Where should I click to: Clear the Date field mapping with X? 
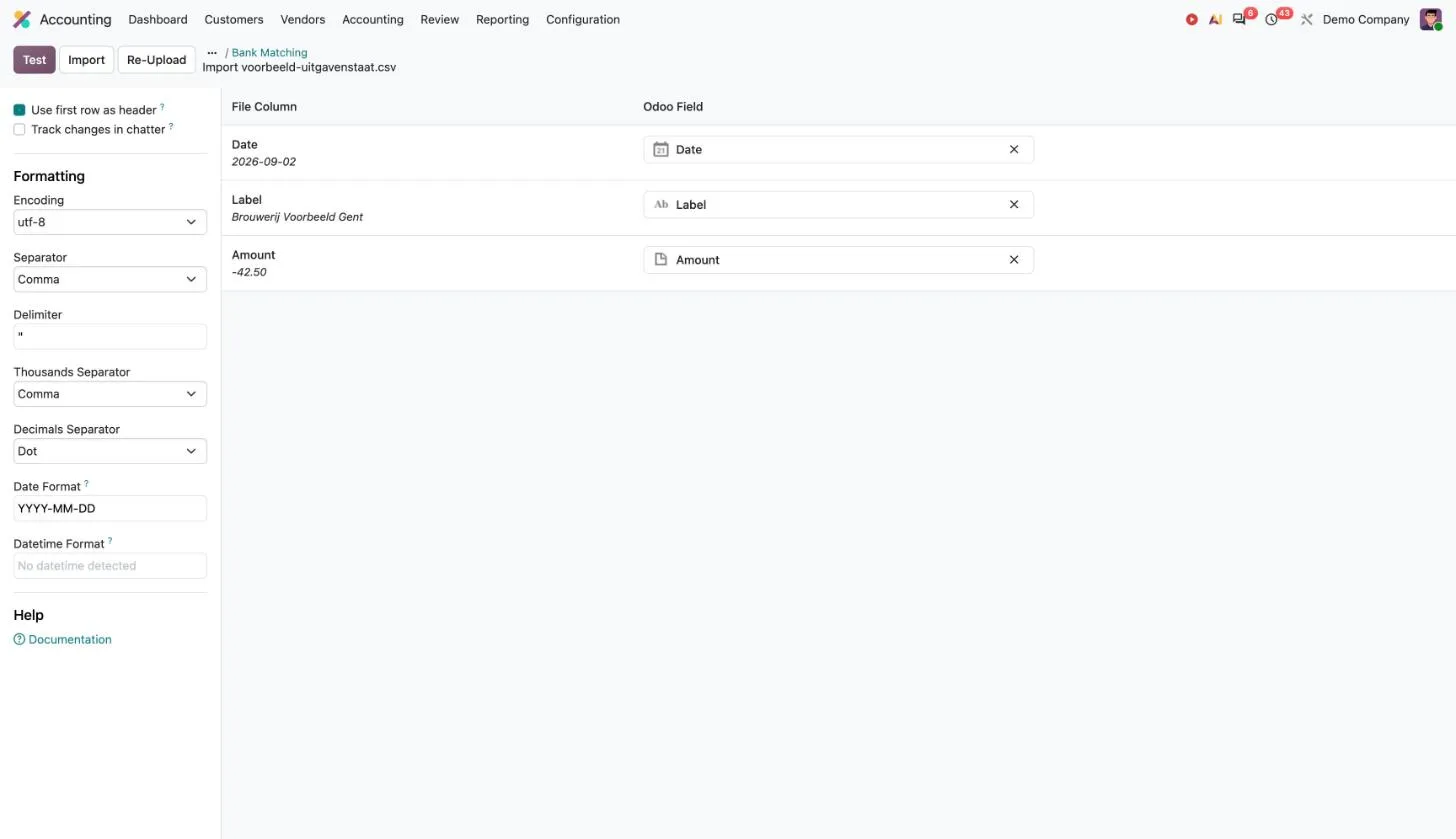point(1013,149)
